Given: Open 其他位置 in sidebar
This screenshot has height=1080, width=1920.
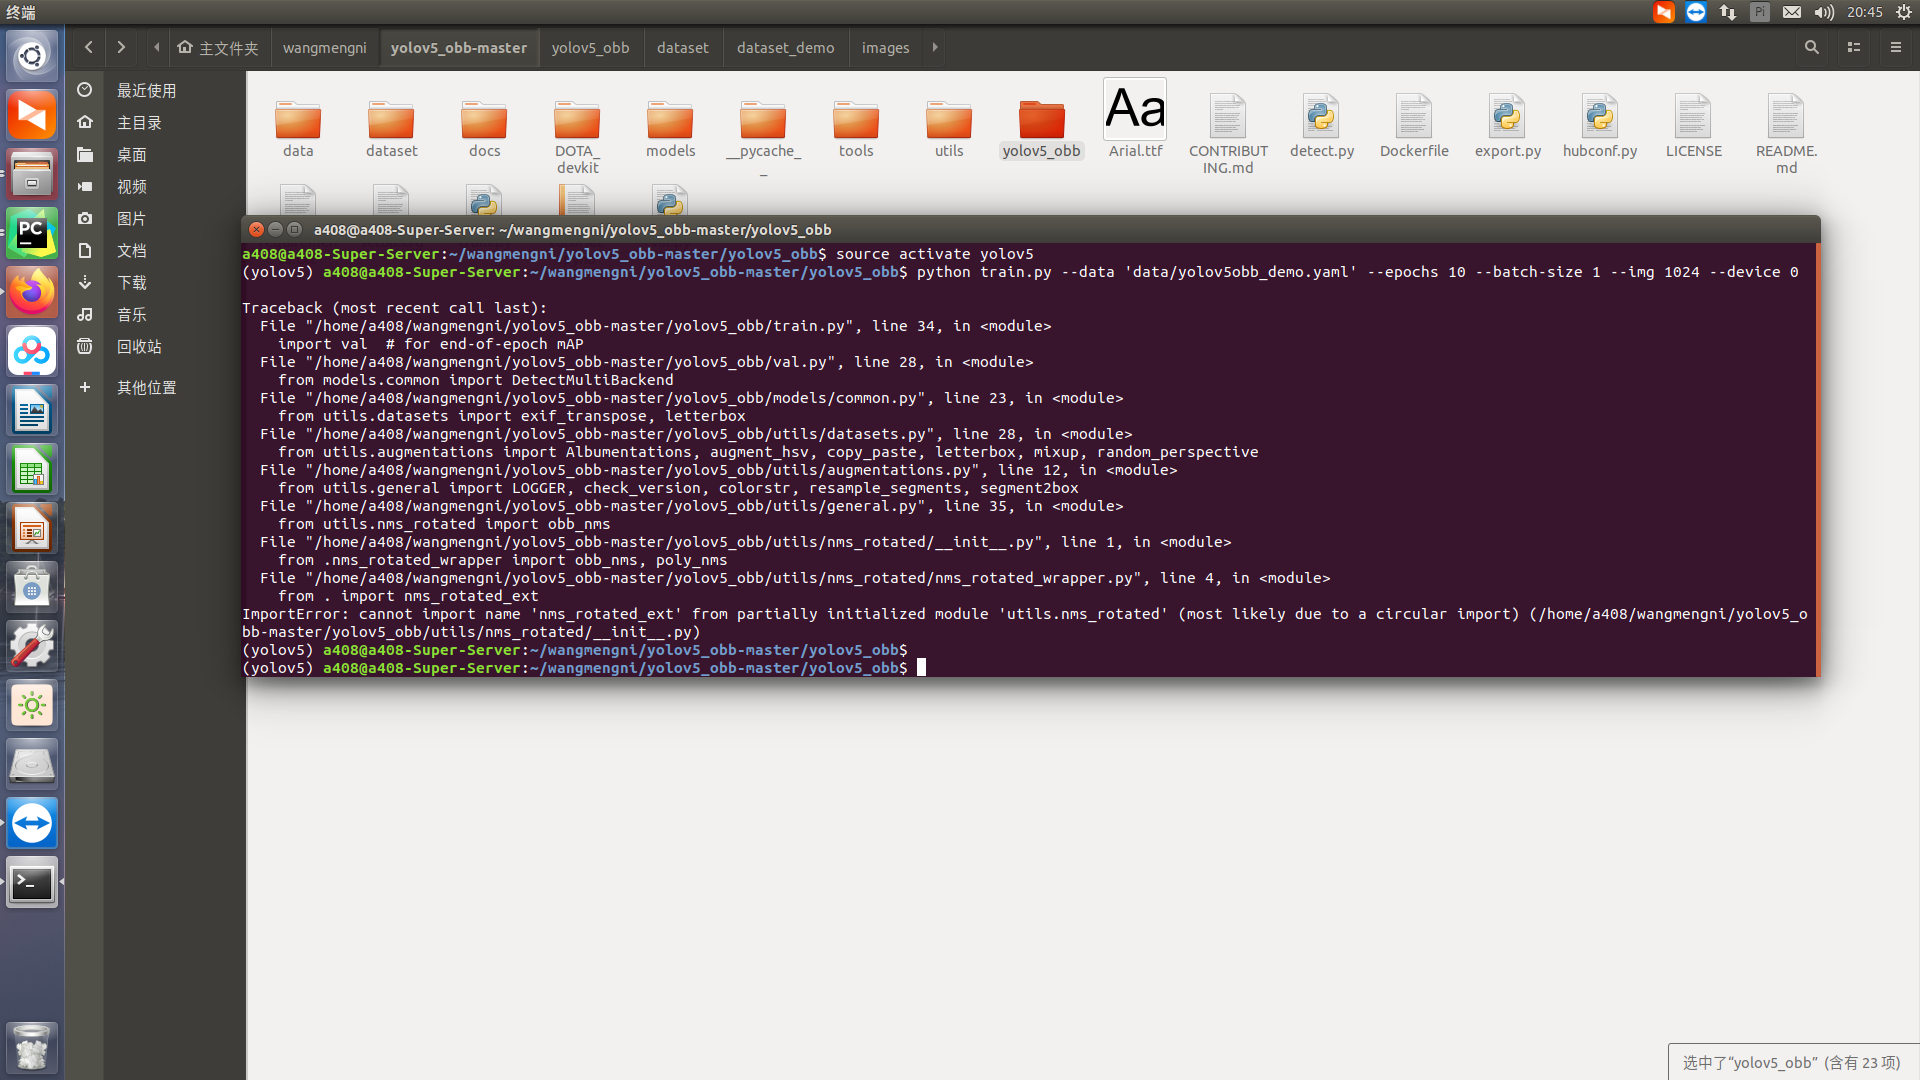Looking at the screenshot, I should click(146, 387).
